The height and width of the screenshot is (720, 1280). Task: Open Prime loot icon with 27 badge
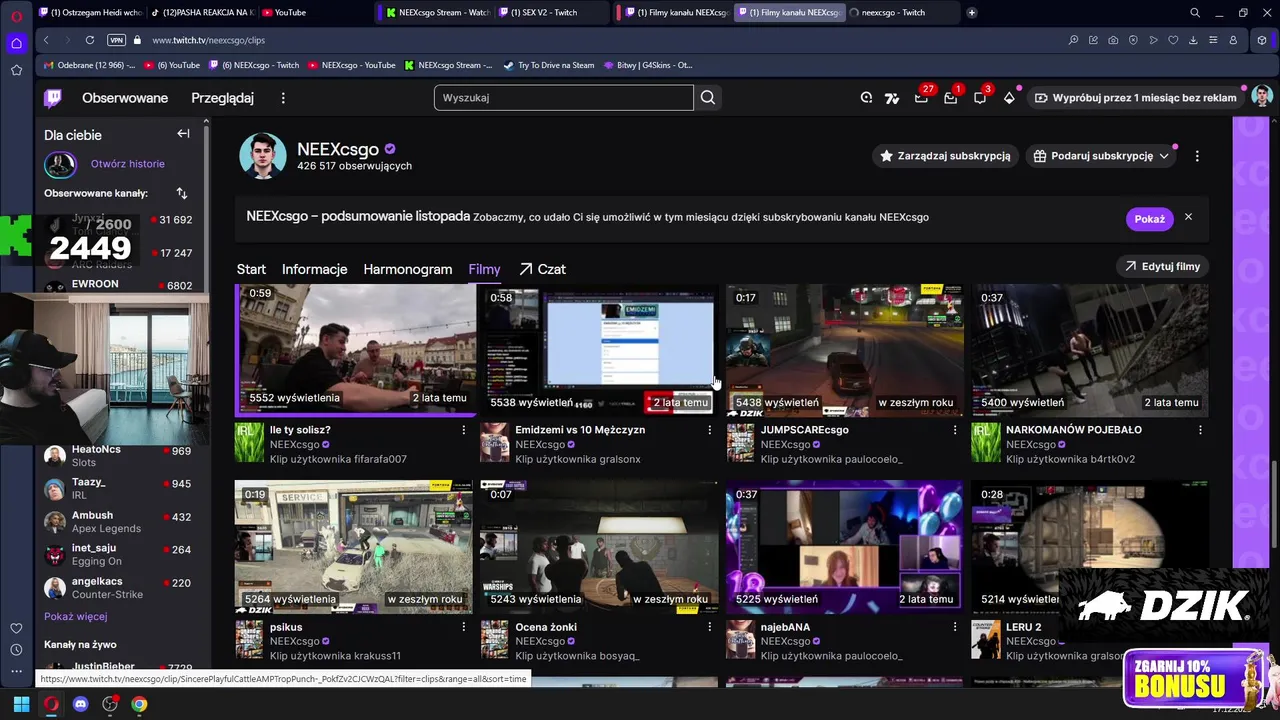(x=921, y=98)
